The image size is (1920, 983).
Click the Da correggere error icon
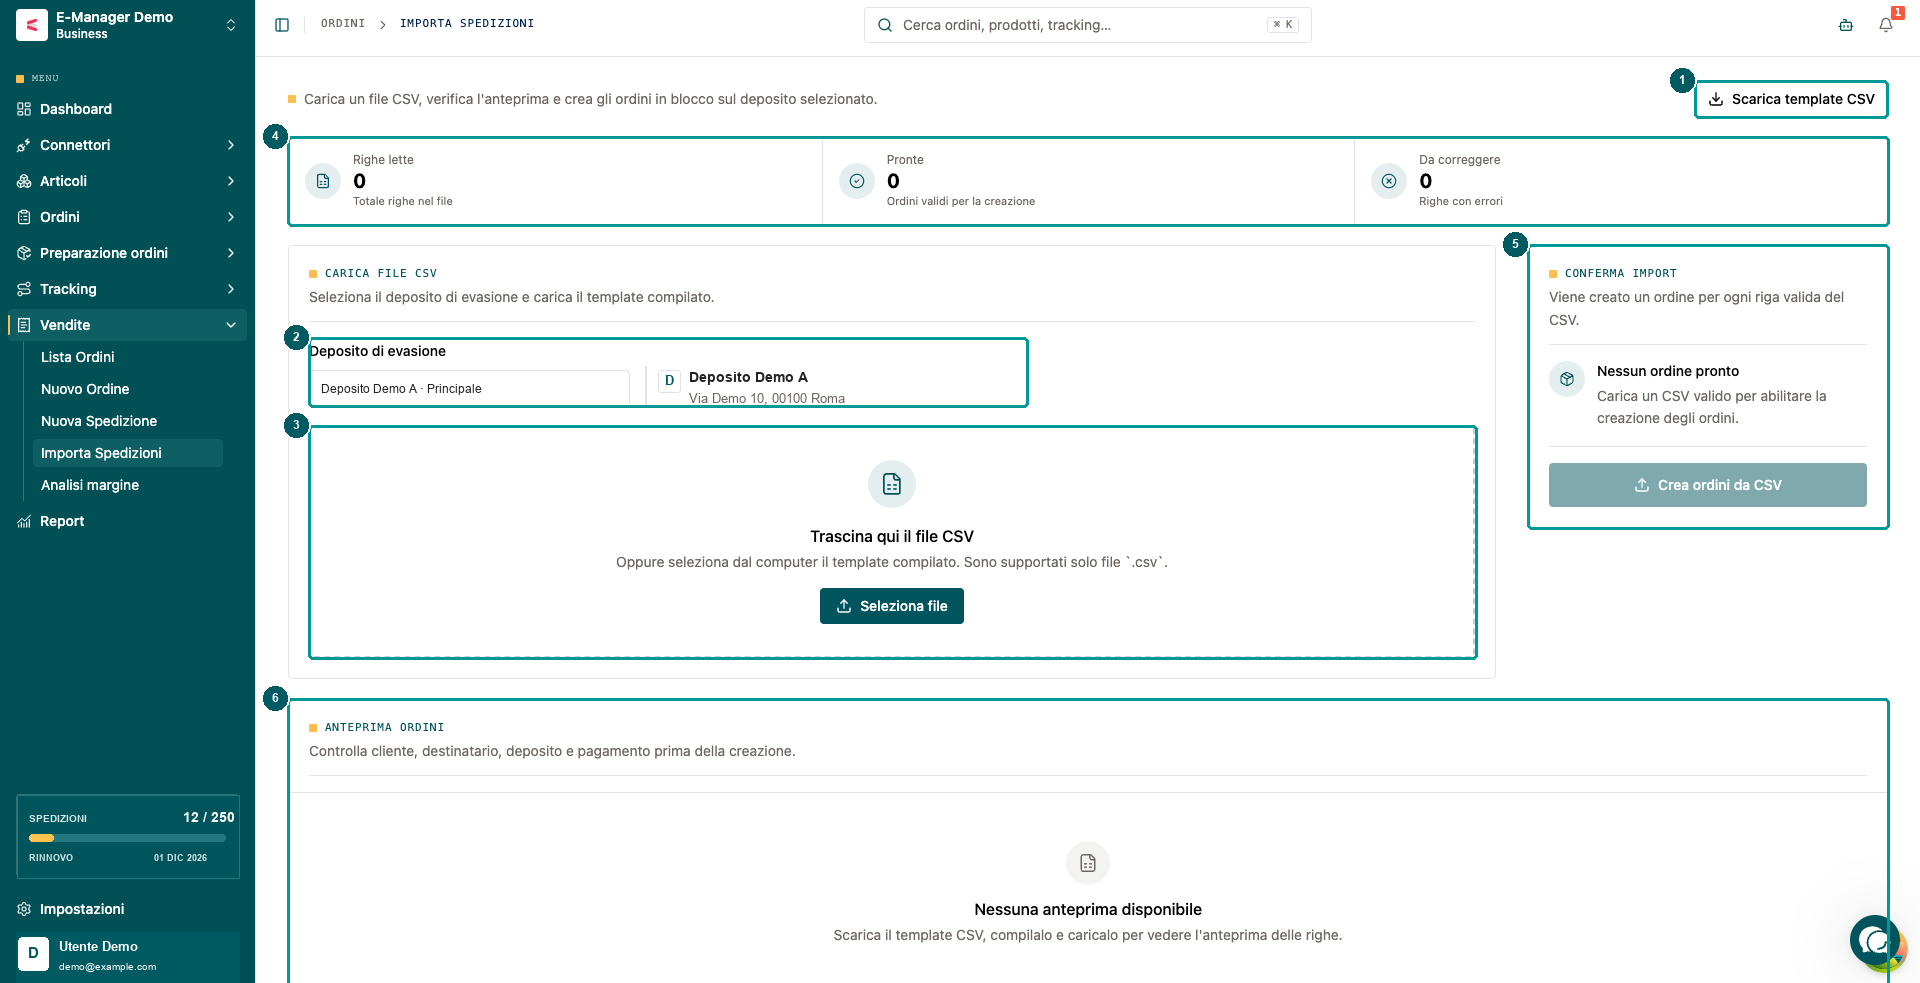tap(1389, 181)
